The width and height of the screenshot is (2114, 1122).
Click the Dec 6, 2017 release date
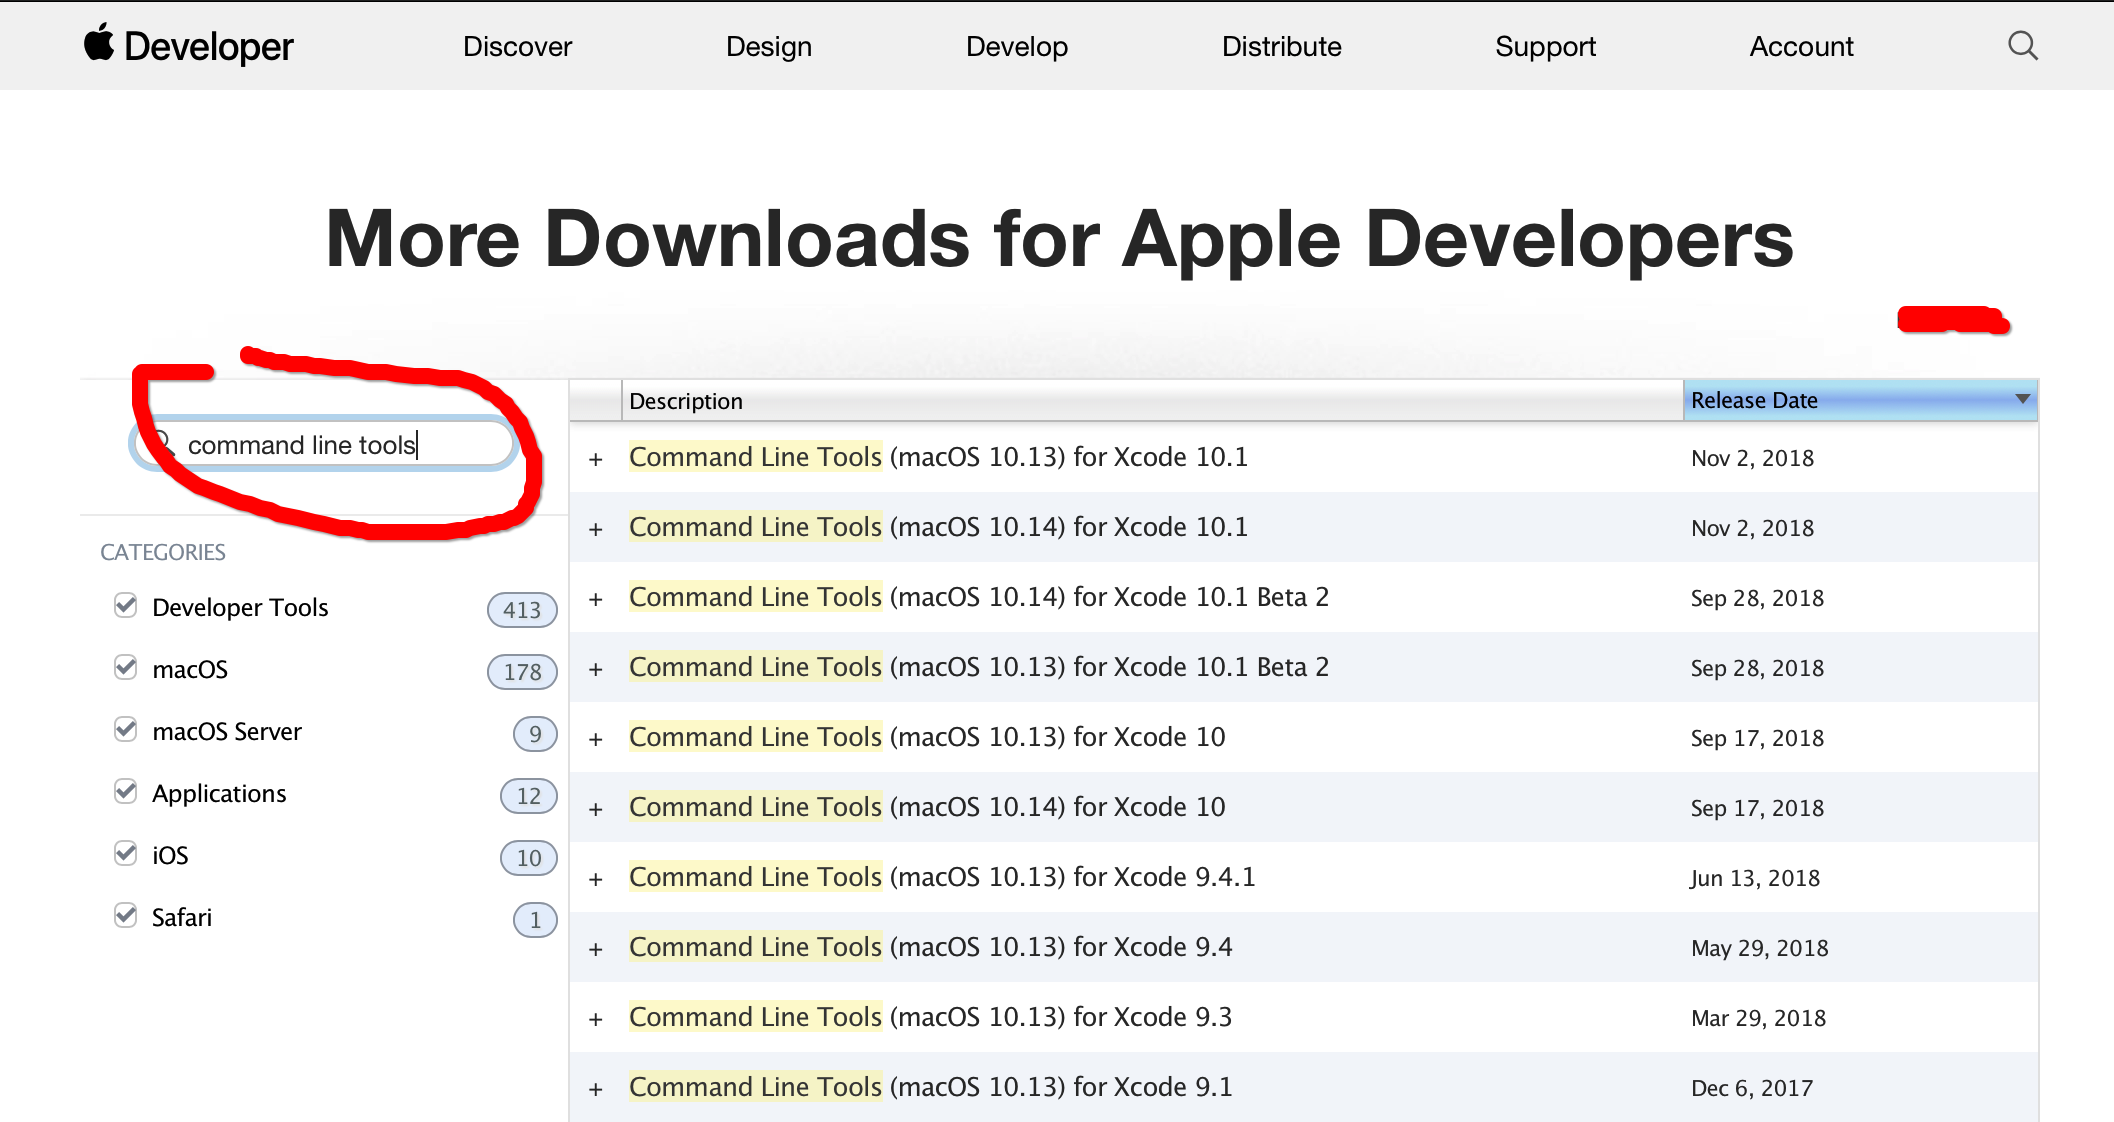click(x=1752, y=1088)
